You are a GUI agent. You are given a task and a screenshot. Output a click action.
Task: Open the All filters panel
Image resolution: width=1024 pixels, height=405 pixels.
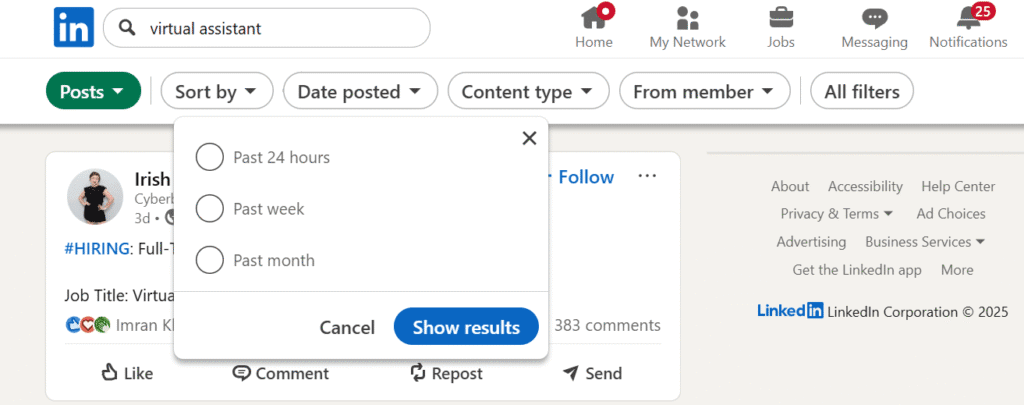(x=861, y=91)
